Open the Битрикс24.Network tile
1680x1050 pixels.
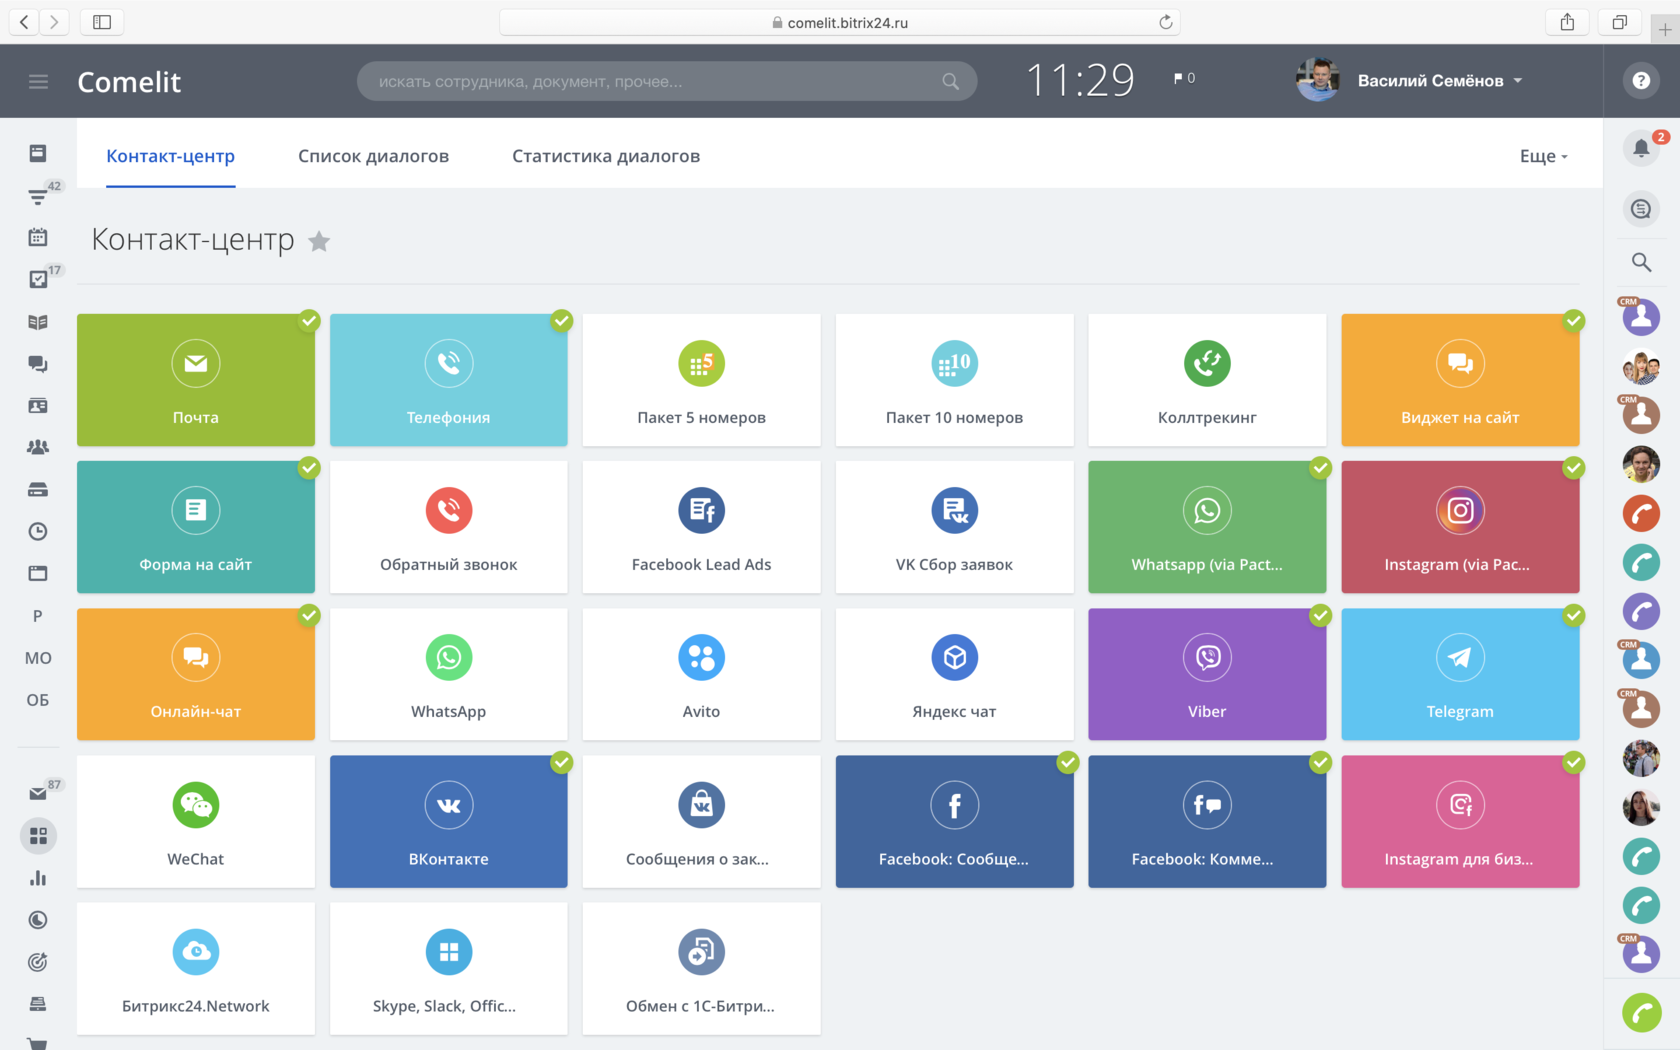coord(196,968)
